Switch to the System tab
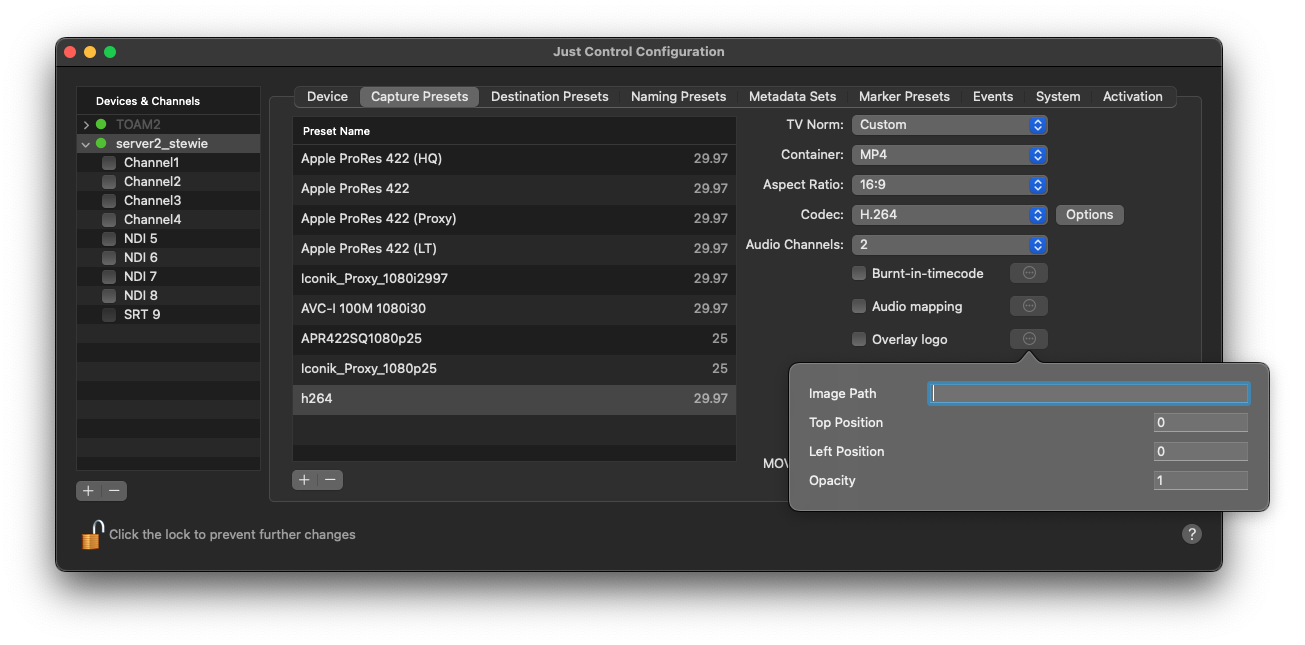 pyautogui.click(x=1058, y=97)
